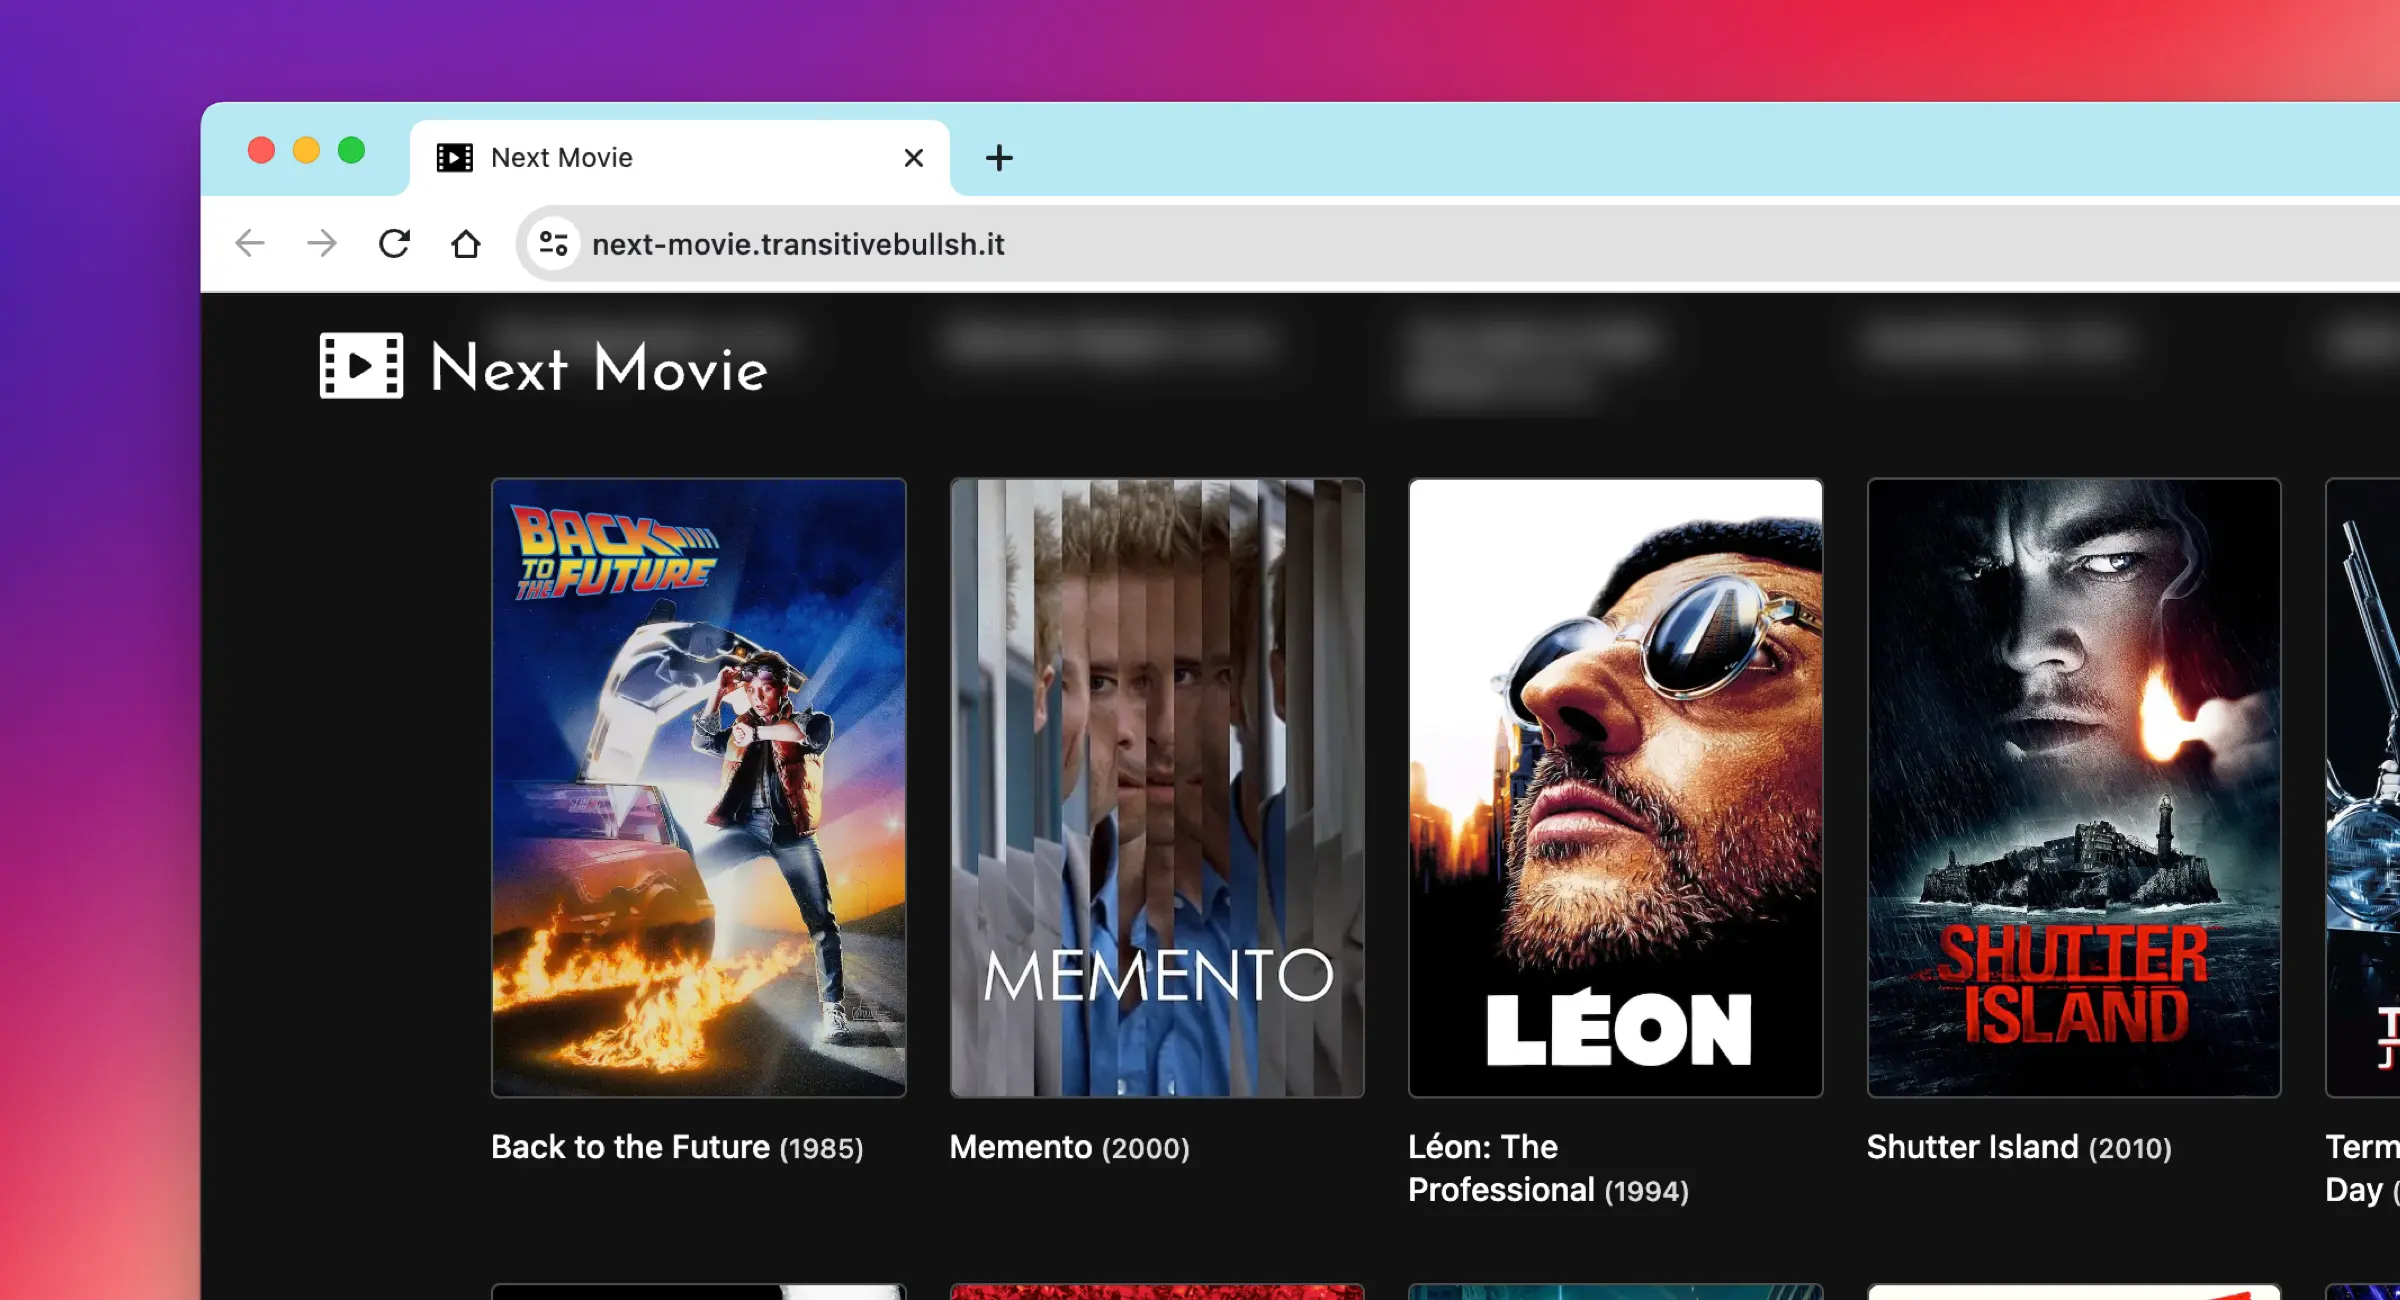Open site information icon in address bar

click(553, 243)
